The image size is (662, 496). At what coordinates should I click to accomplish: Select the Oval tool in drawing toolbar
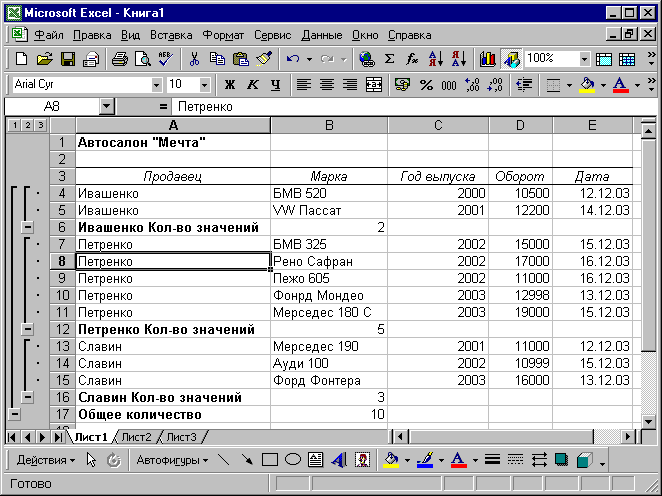coord(293,460)
